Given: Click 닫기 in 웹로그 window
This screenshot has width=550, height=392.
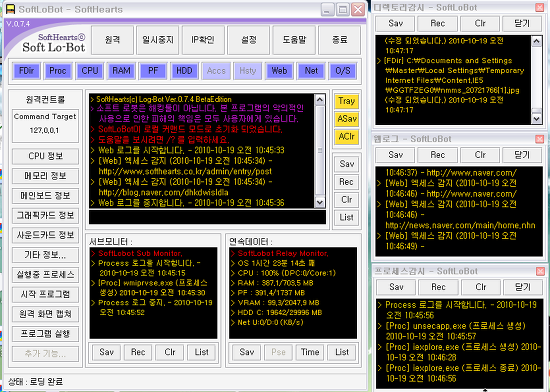Looking at the screenshot, I should (522, 155).
